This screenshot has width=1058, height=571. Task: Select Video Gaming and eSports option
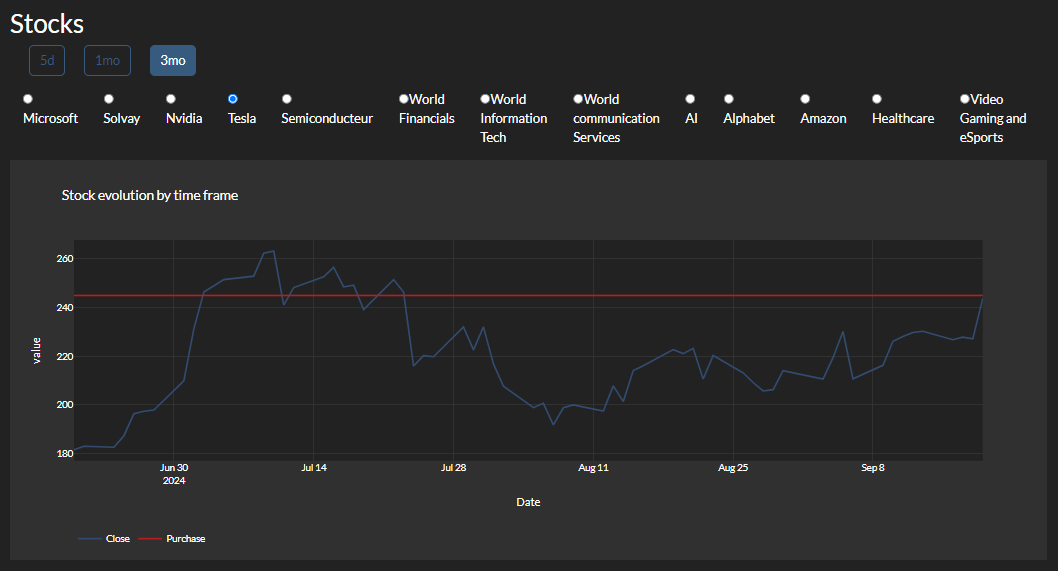(965, 99)
